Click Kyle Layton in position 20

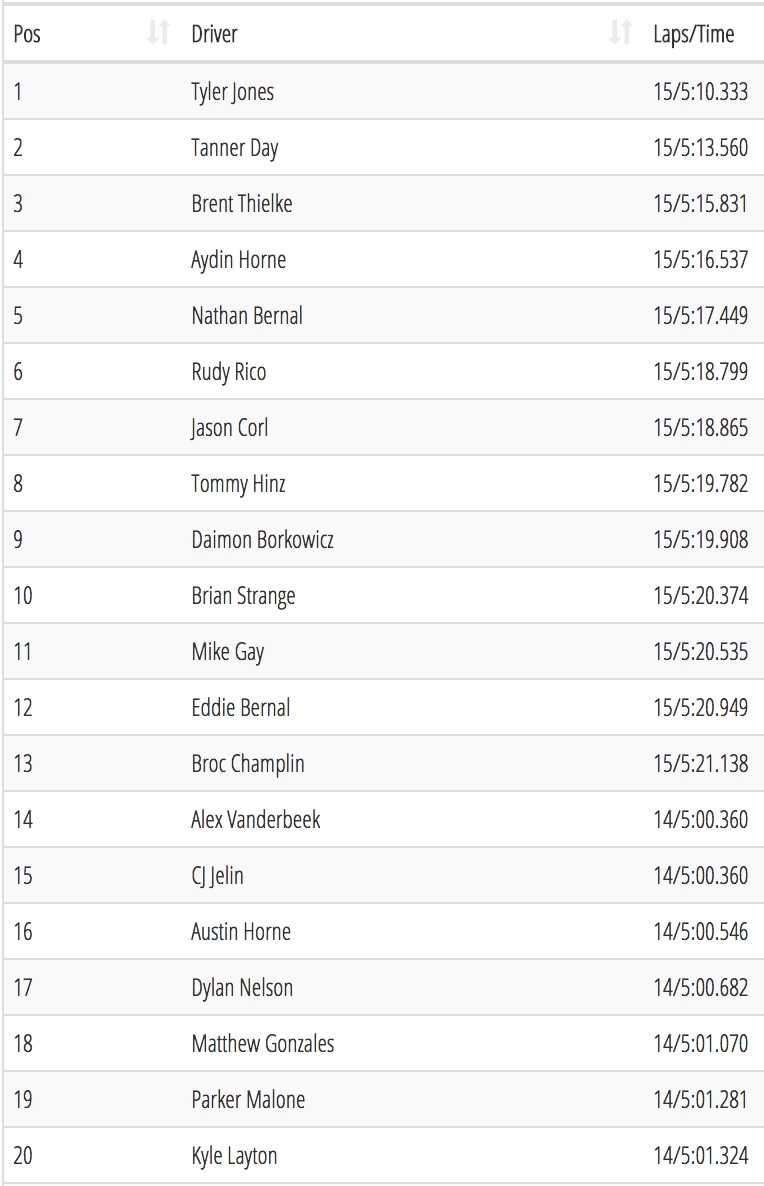pyautogui.click(x=234, y=1156)
